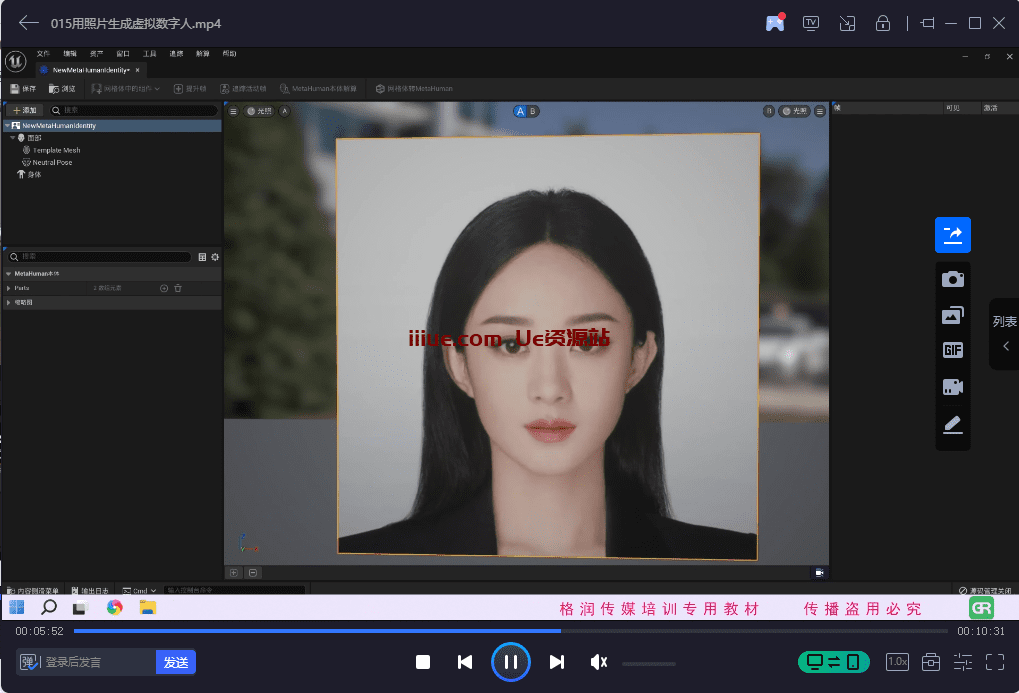Open the 1.0x playback speed menu
Viewport: 1019px width, 693px height.
tap(897, 662)
